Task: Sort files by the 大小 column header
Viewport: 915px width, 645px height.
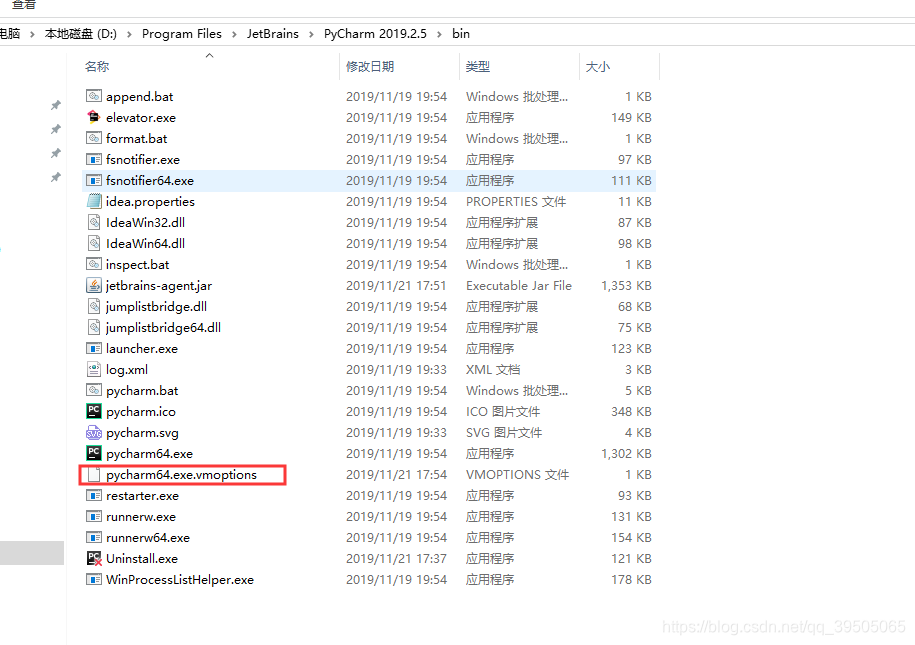Action: pos(598,67)
